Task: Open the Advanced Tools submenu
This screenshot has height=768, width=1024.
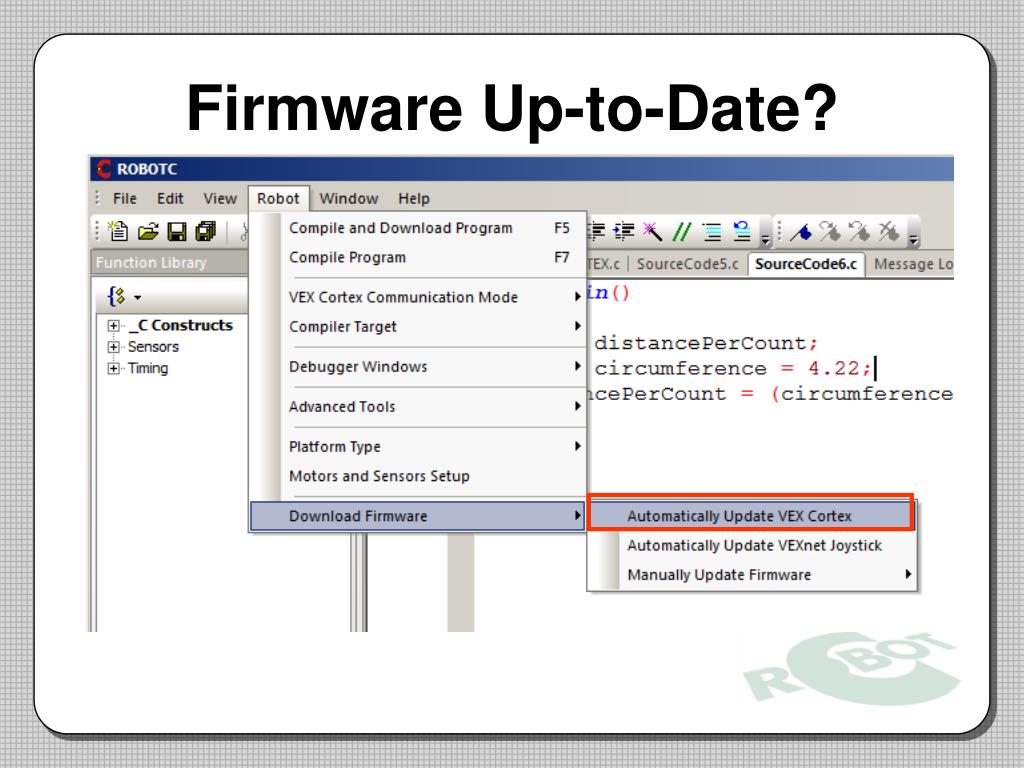Action: tap(417, 406)
